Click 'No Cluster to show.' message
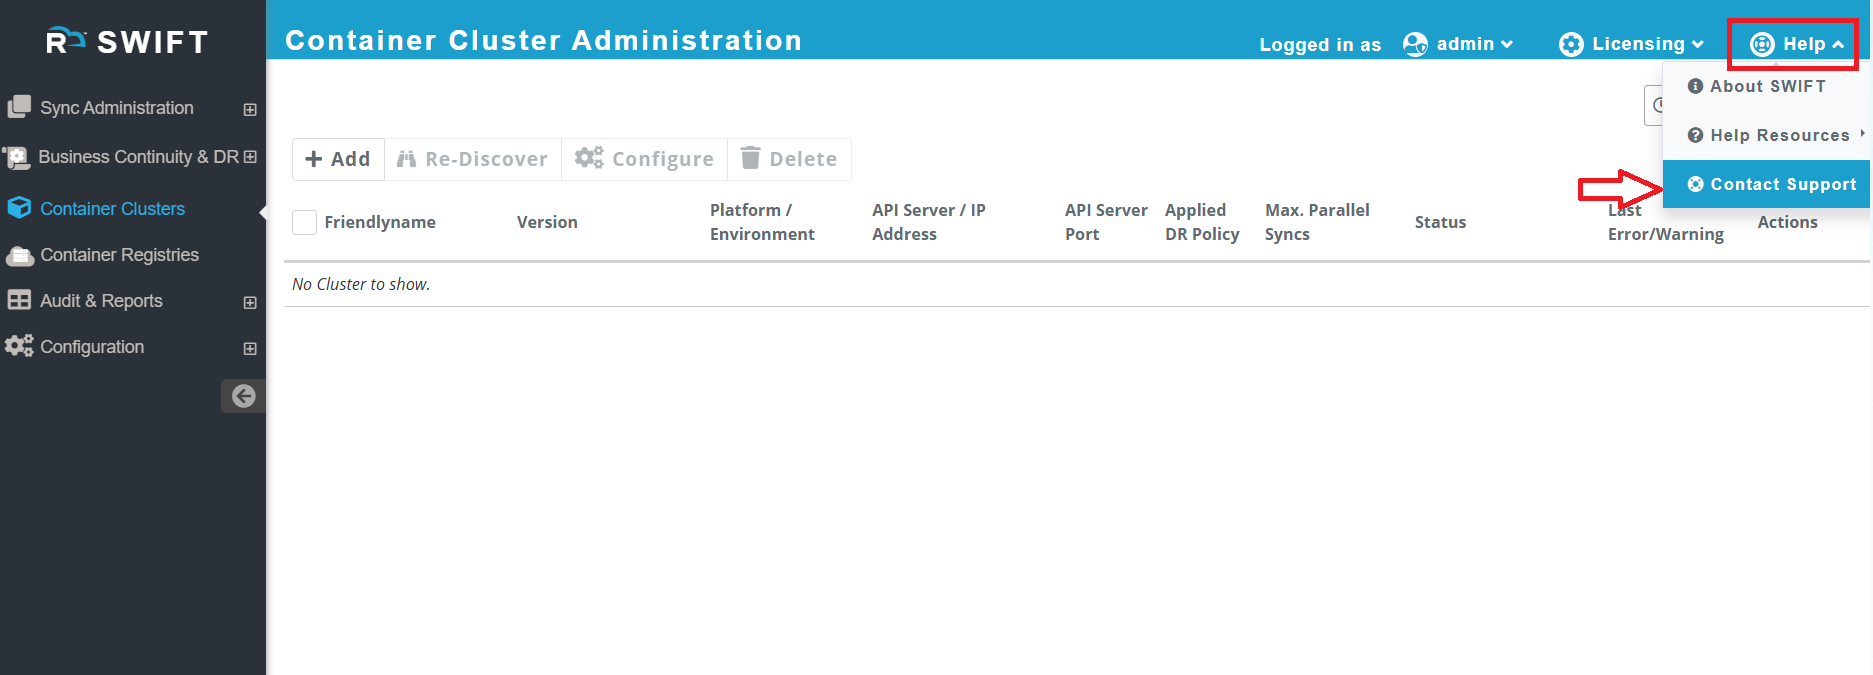The image size is (1873, 675). tap(361, 284)
